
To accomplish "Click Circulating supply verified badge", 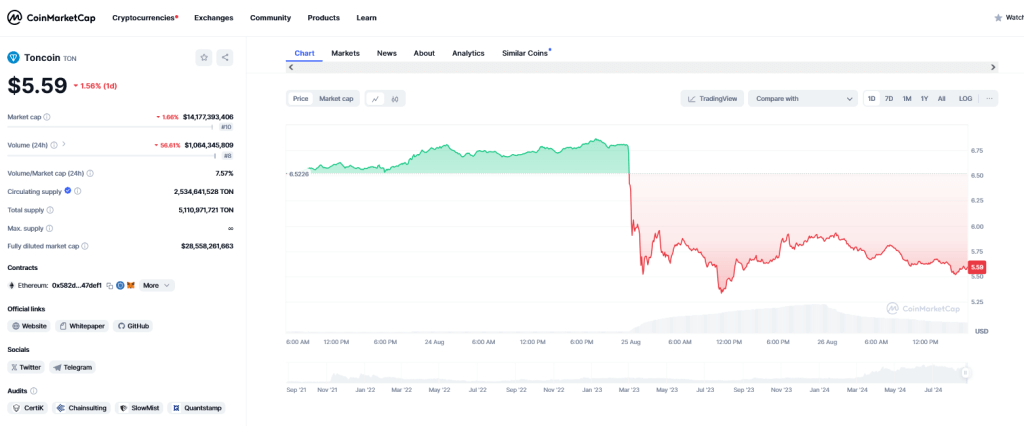I will tap(68, 191).
